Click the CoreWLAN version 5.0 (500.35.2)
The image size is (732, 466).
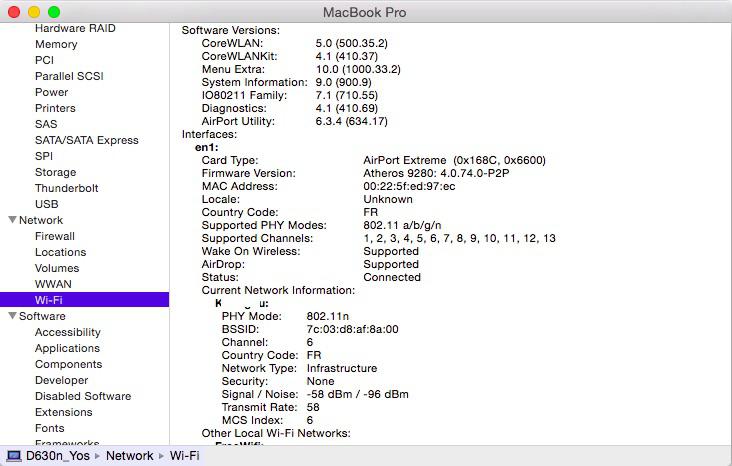coord(352,43)
